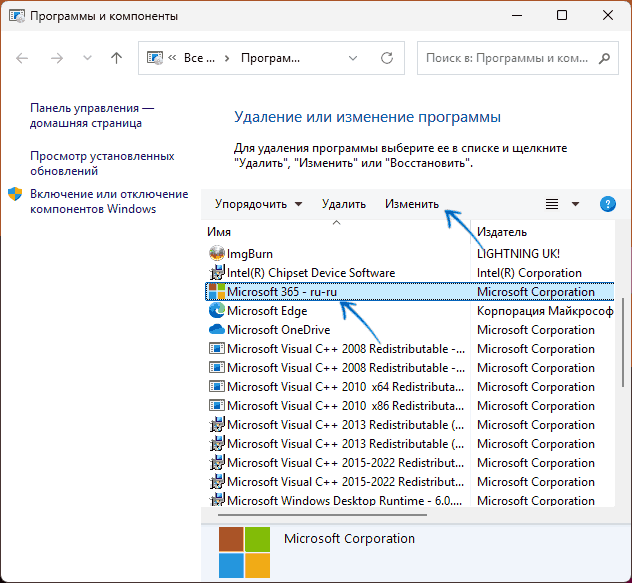The height and width of the screenshot is (583, 632).
Task: Open 'Включение или отключение компонентов Windows' link
Action: [x=109, y=201]
